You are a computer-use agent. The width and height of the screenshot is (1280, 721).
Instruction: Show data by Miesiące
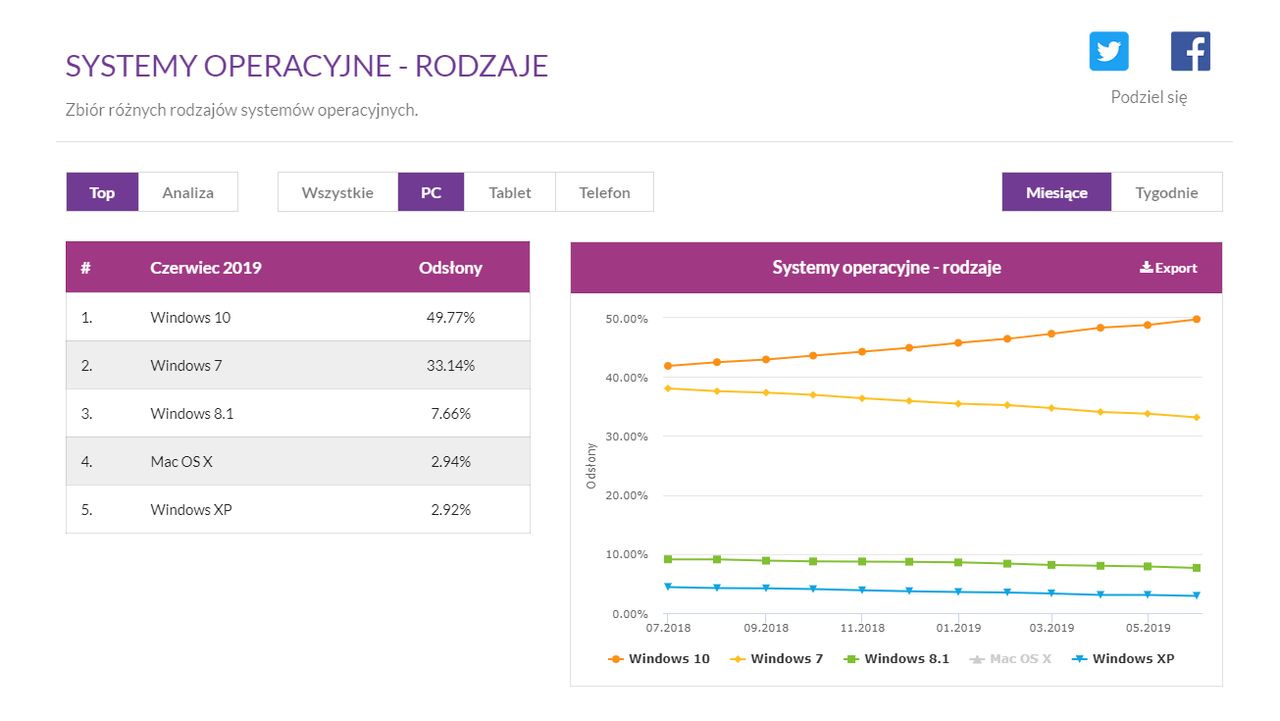[1057, 192]
